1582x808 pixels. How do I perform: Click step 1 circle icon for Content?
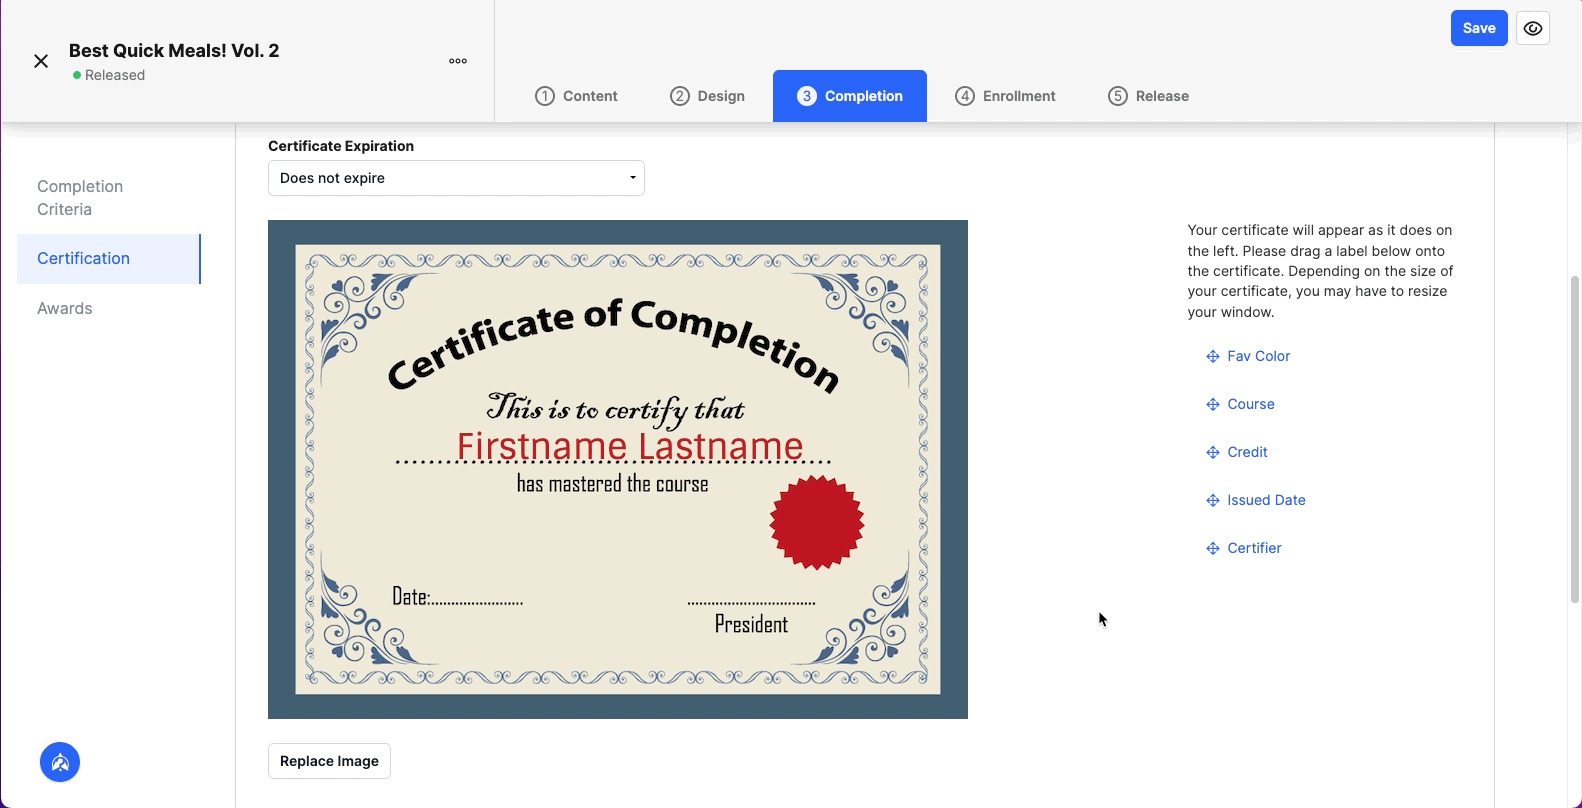pos(545,96)
